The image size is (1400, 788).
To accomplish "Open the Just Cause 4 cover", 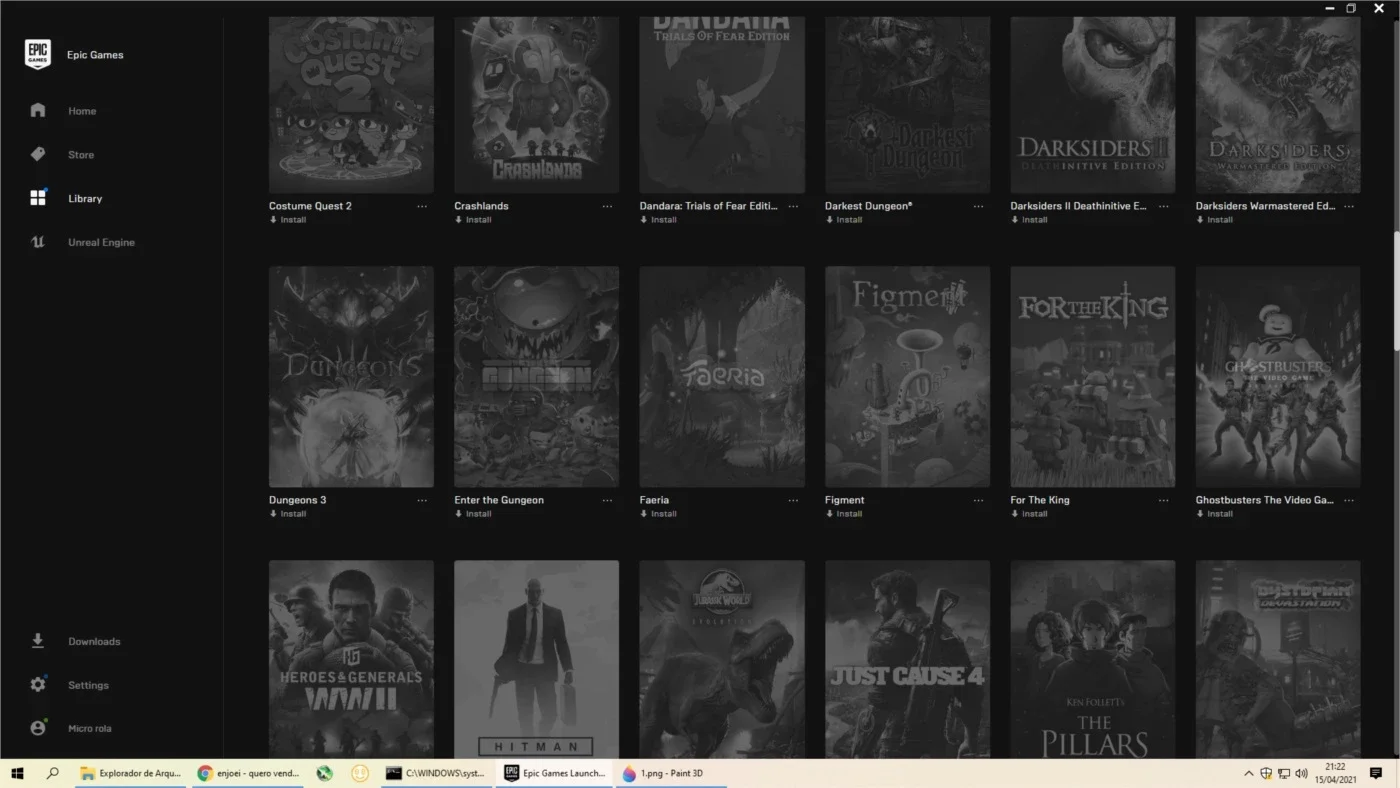I will point(907,659).
